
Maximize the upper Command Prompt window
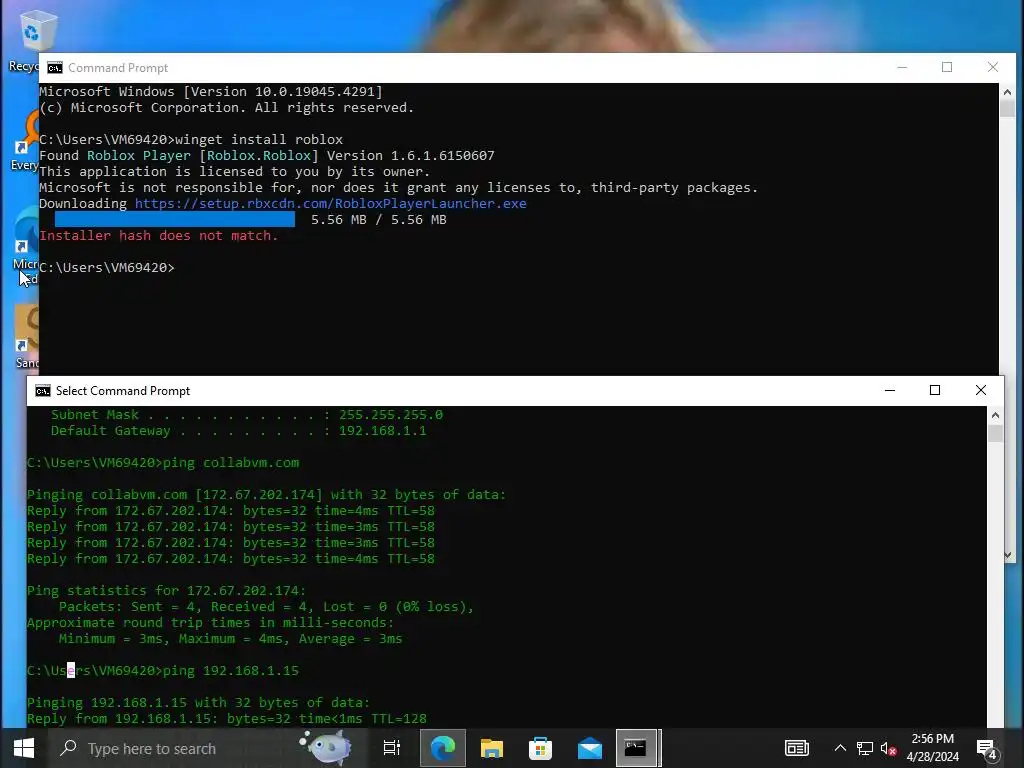click(x=947, y=67)
